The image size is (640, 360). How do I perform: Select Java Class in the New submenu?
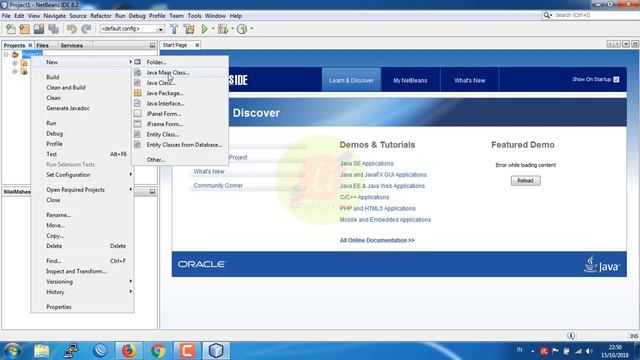click(180, 83)
